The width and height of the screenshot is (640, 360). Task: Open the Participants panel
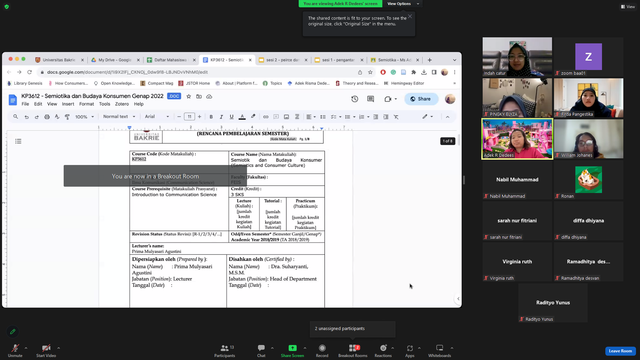(x=224, y=350)
